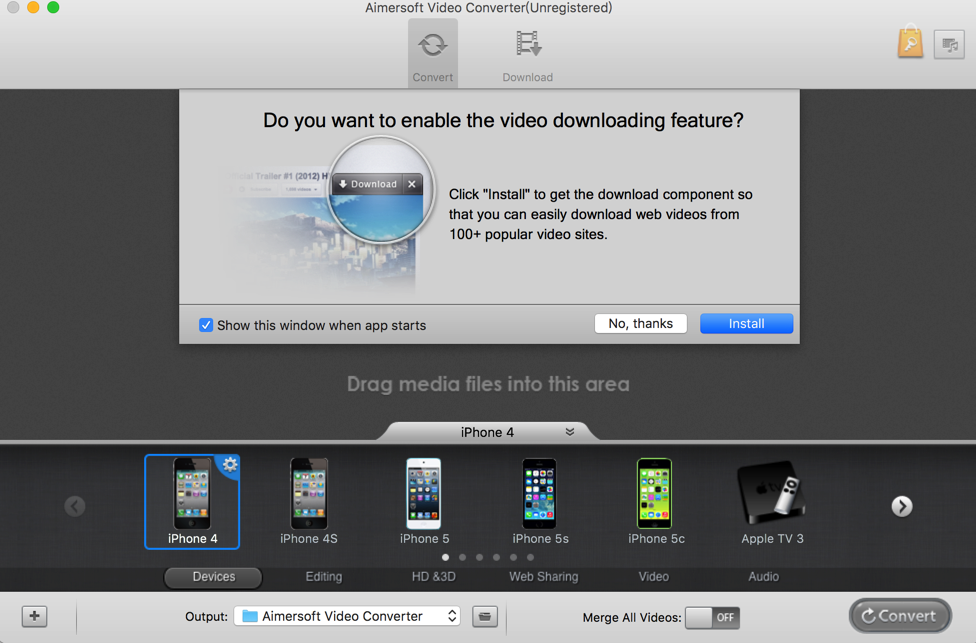Open iPhone 4 preset settings gear
The height and width of the screenshot is (643, 976).
(230, 464)
